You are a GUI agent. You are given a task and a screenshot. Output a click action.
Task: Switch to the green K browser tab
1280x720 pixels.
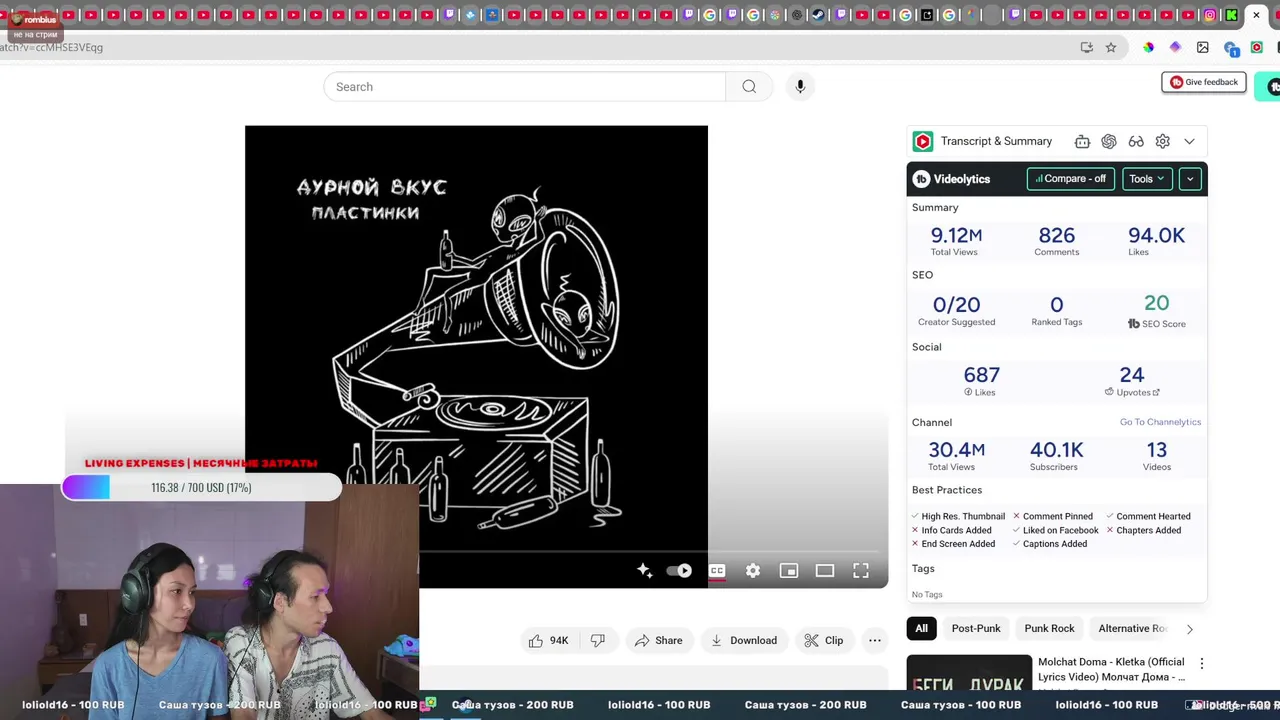pos(1232,15)
